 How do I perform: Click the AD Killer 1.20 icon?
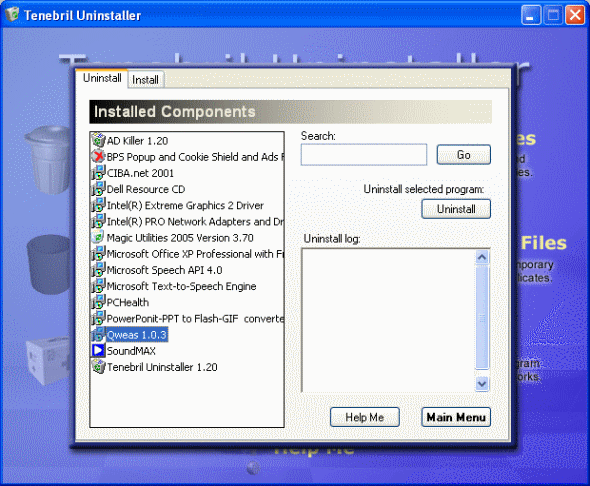pos(98,141)
